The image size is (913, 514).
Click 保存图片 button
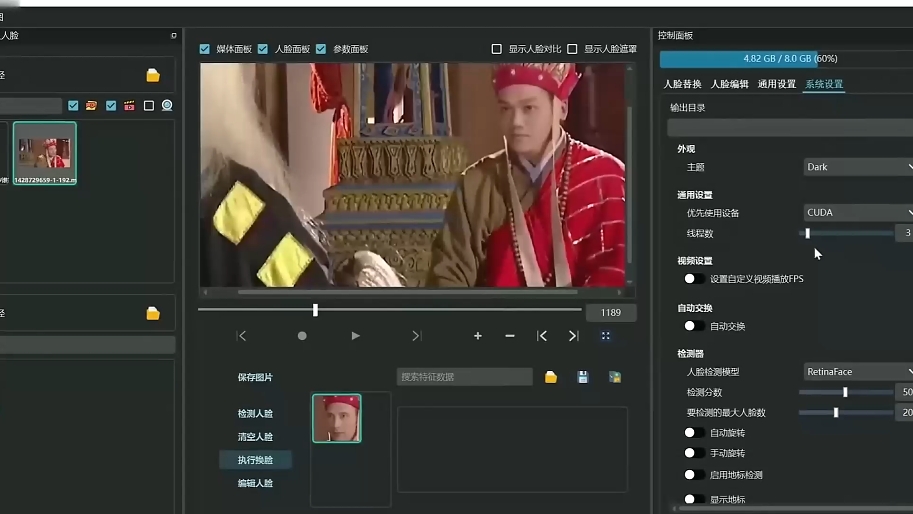pos(255,377)
